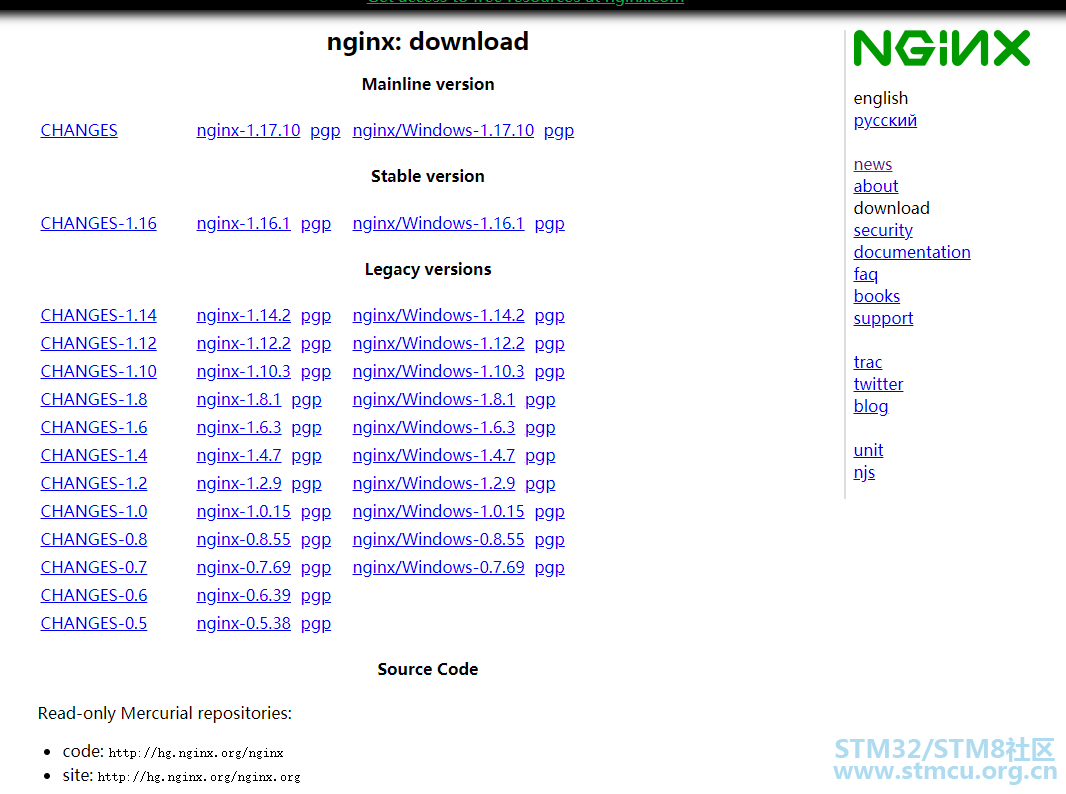Screen dimensions: 1066x794
Task: Go to the about page
Action: (x=876, y=186)
